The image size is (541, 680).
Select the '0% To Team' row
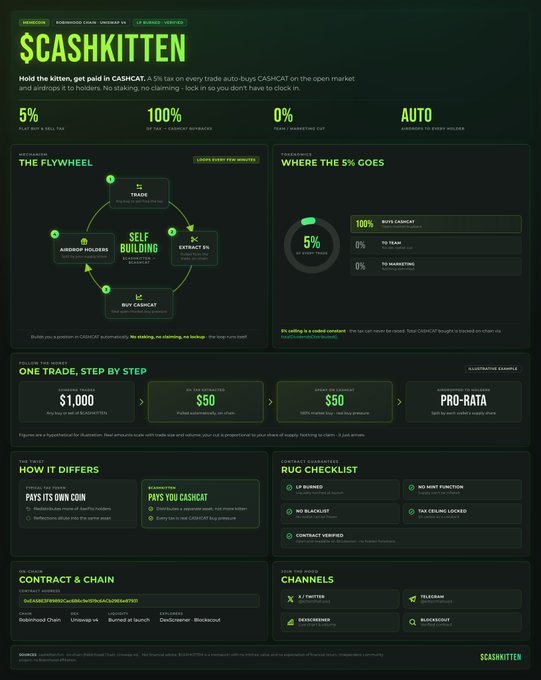point(436,245)
